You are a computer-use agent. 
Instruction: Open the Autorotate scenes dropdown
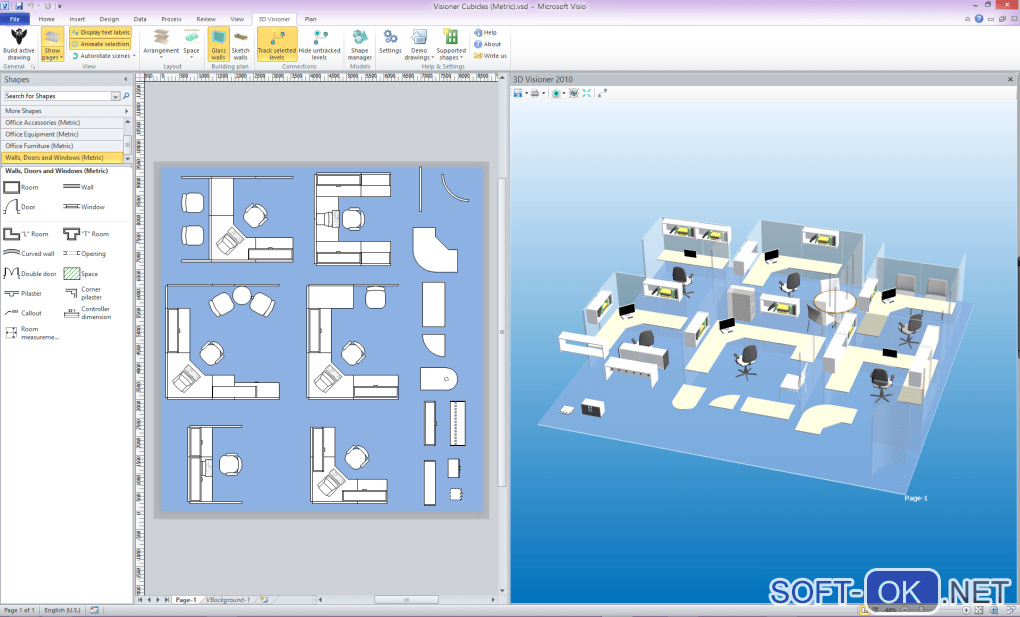tap(103, 55)
